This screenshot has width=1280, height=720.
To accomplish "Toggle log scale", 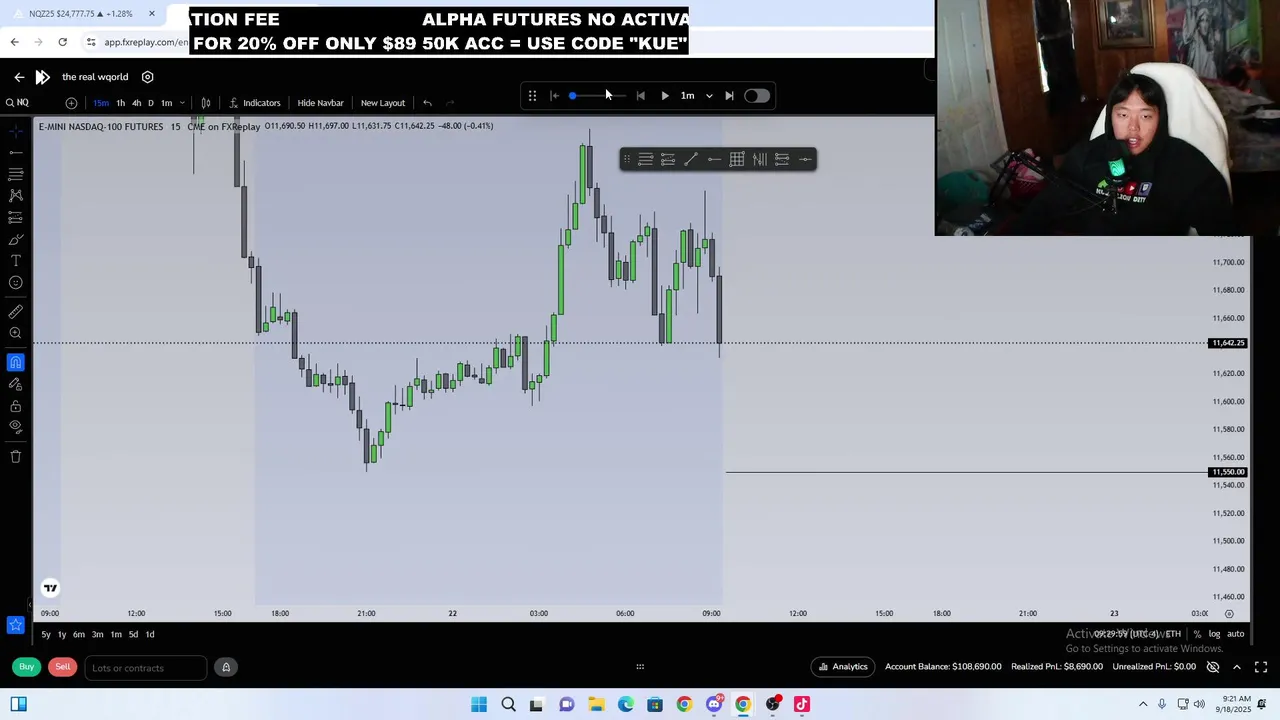I will point(1214,634).
